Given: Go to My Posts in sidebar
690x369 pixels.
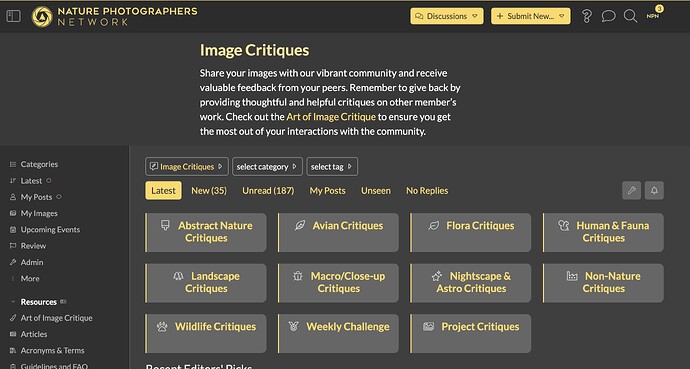Looking at the screenshot, I should tap(36, 197).
